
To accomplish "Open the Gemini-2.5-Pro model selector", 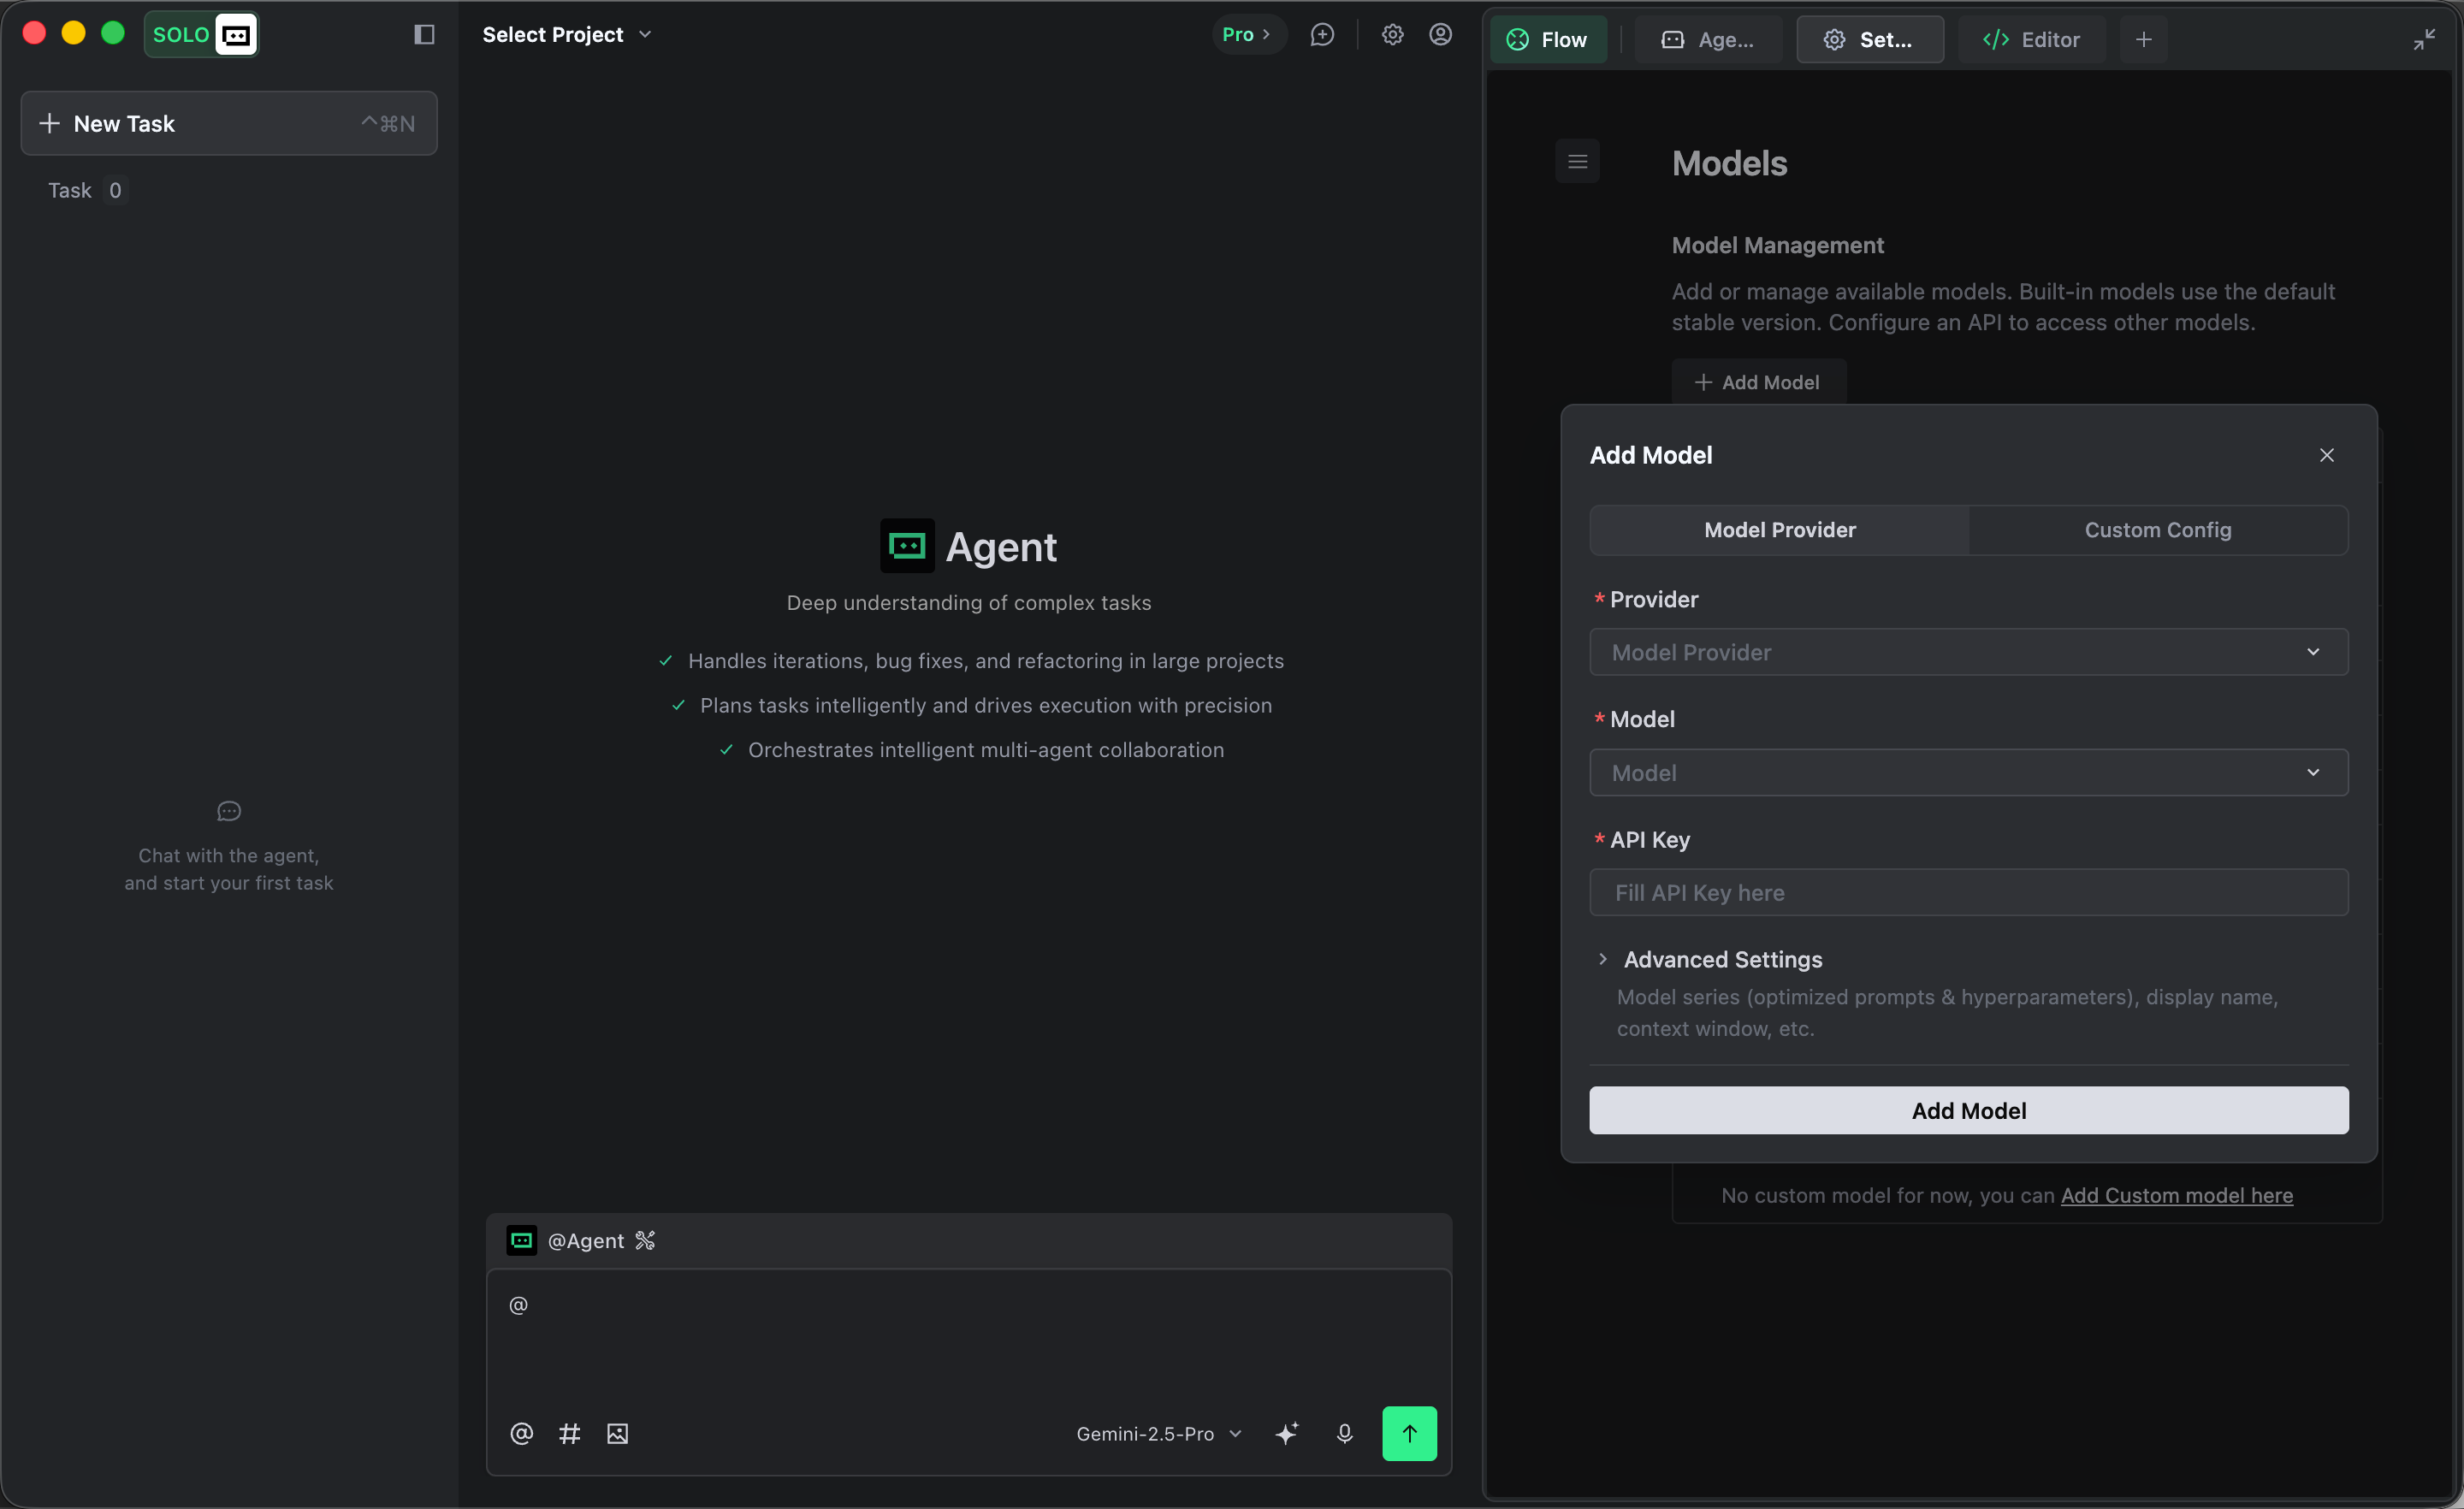I will pyautogui.click(x=1158, y=1434).
